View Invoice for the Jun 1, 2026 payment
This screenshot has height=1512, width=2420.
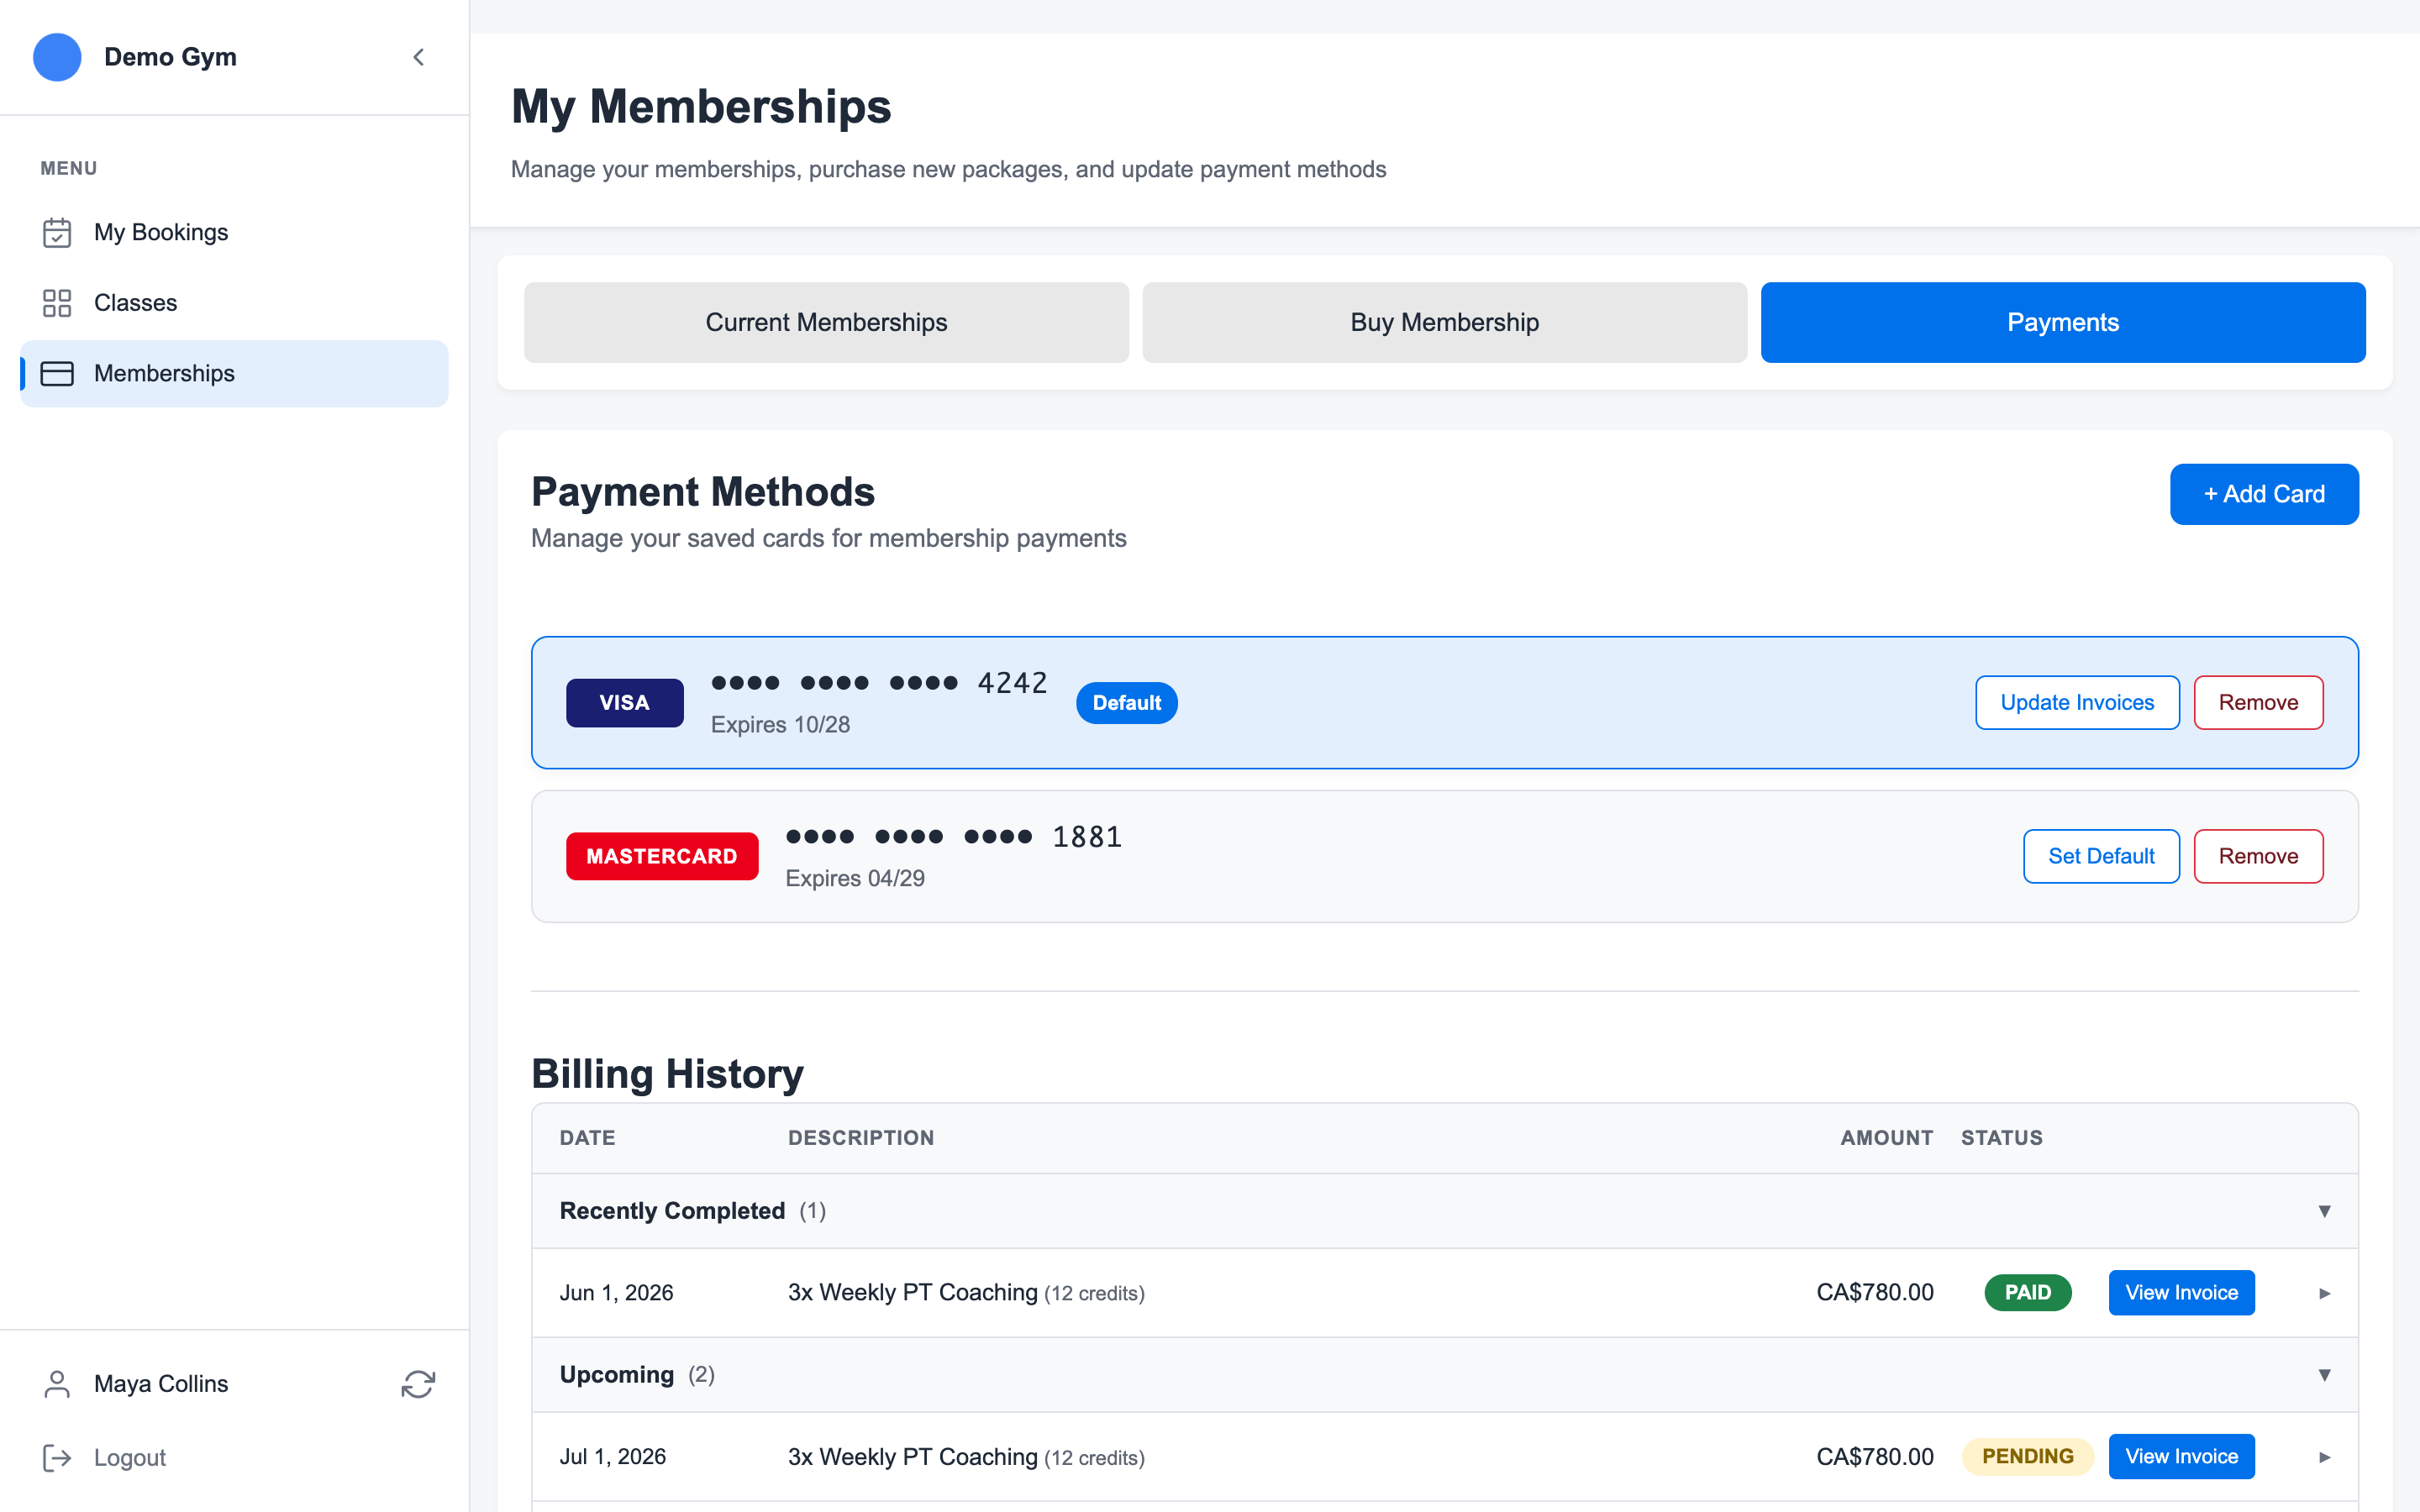click(2181, 1293)
